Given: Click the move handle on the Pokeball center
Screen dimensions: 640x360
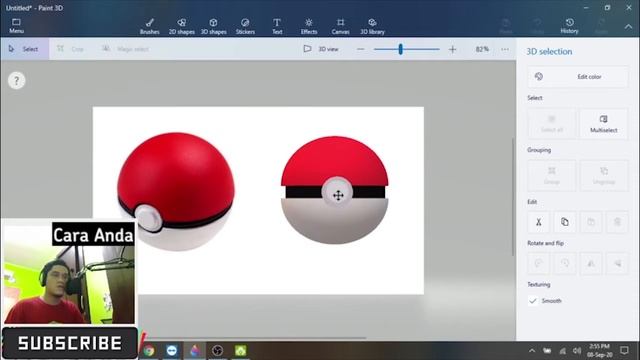Looking at the screenshot, I should [x=338, y=196].
